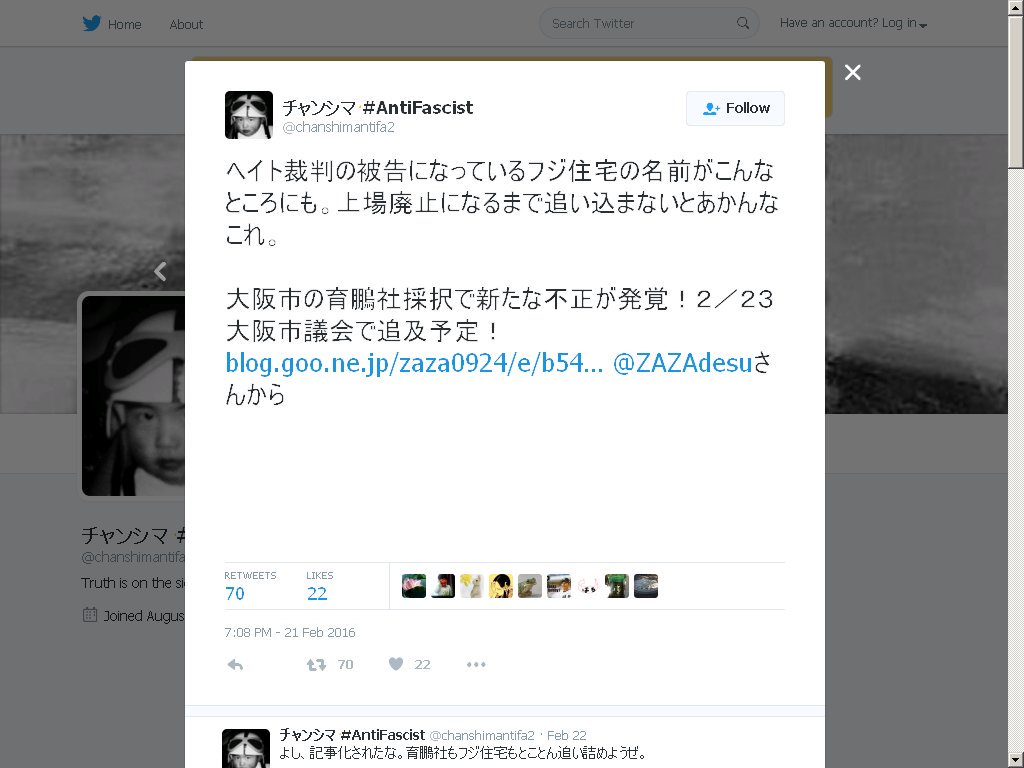Click the tweet author's avatar thumbnail
This screenshot has width=1024, height=768.
tap(249, 115)
